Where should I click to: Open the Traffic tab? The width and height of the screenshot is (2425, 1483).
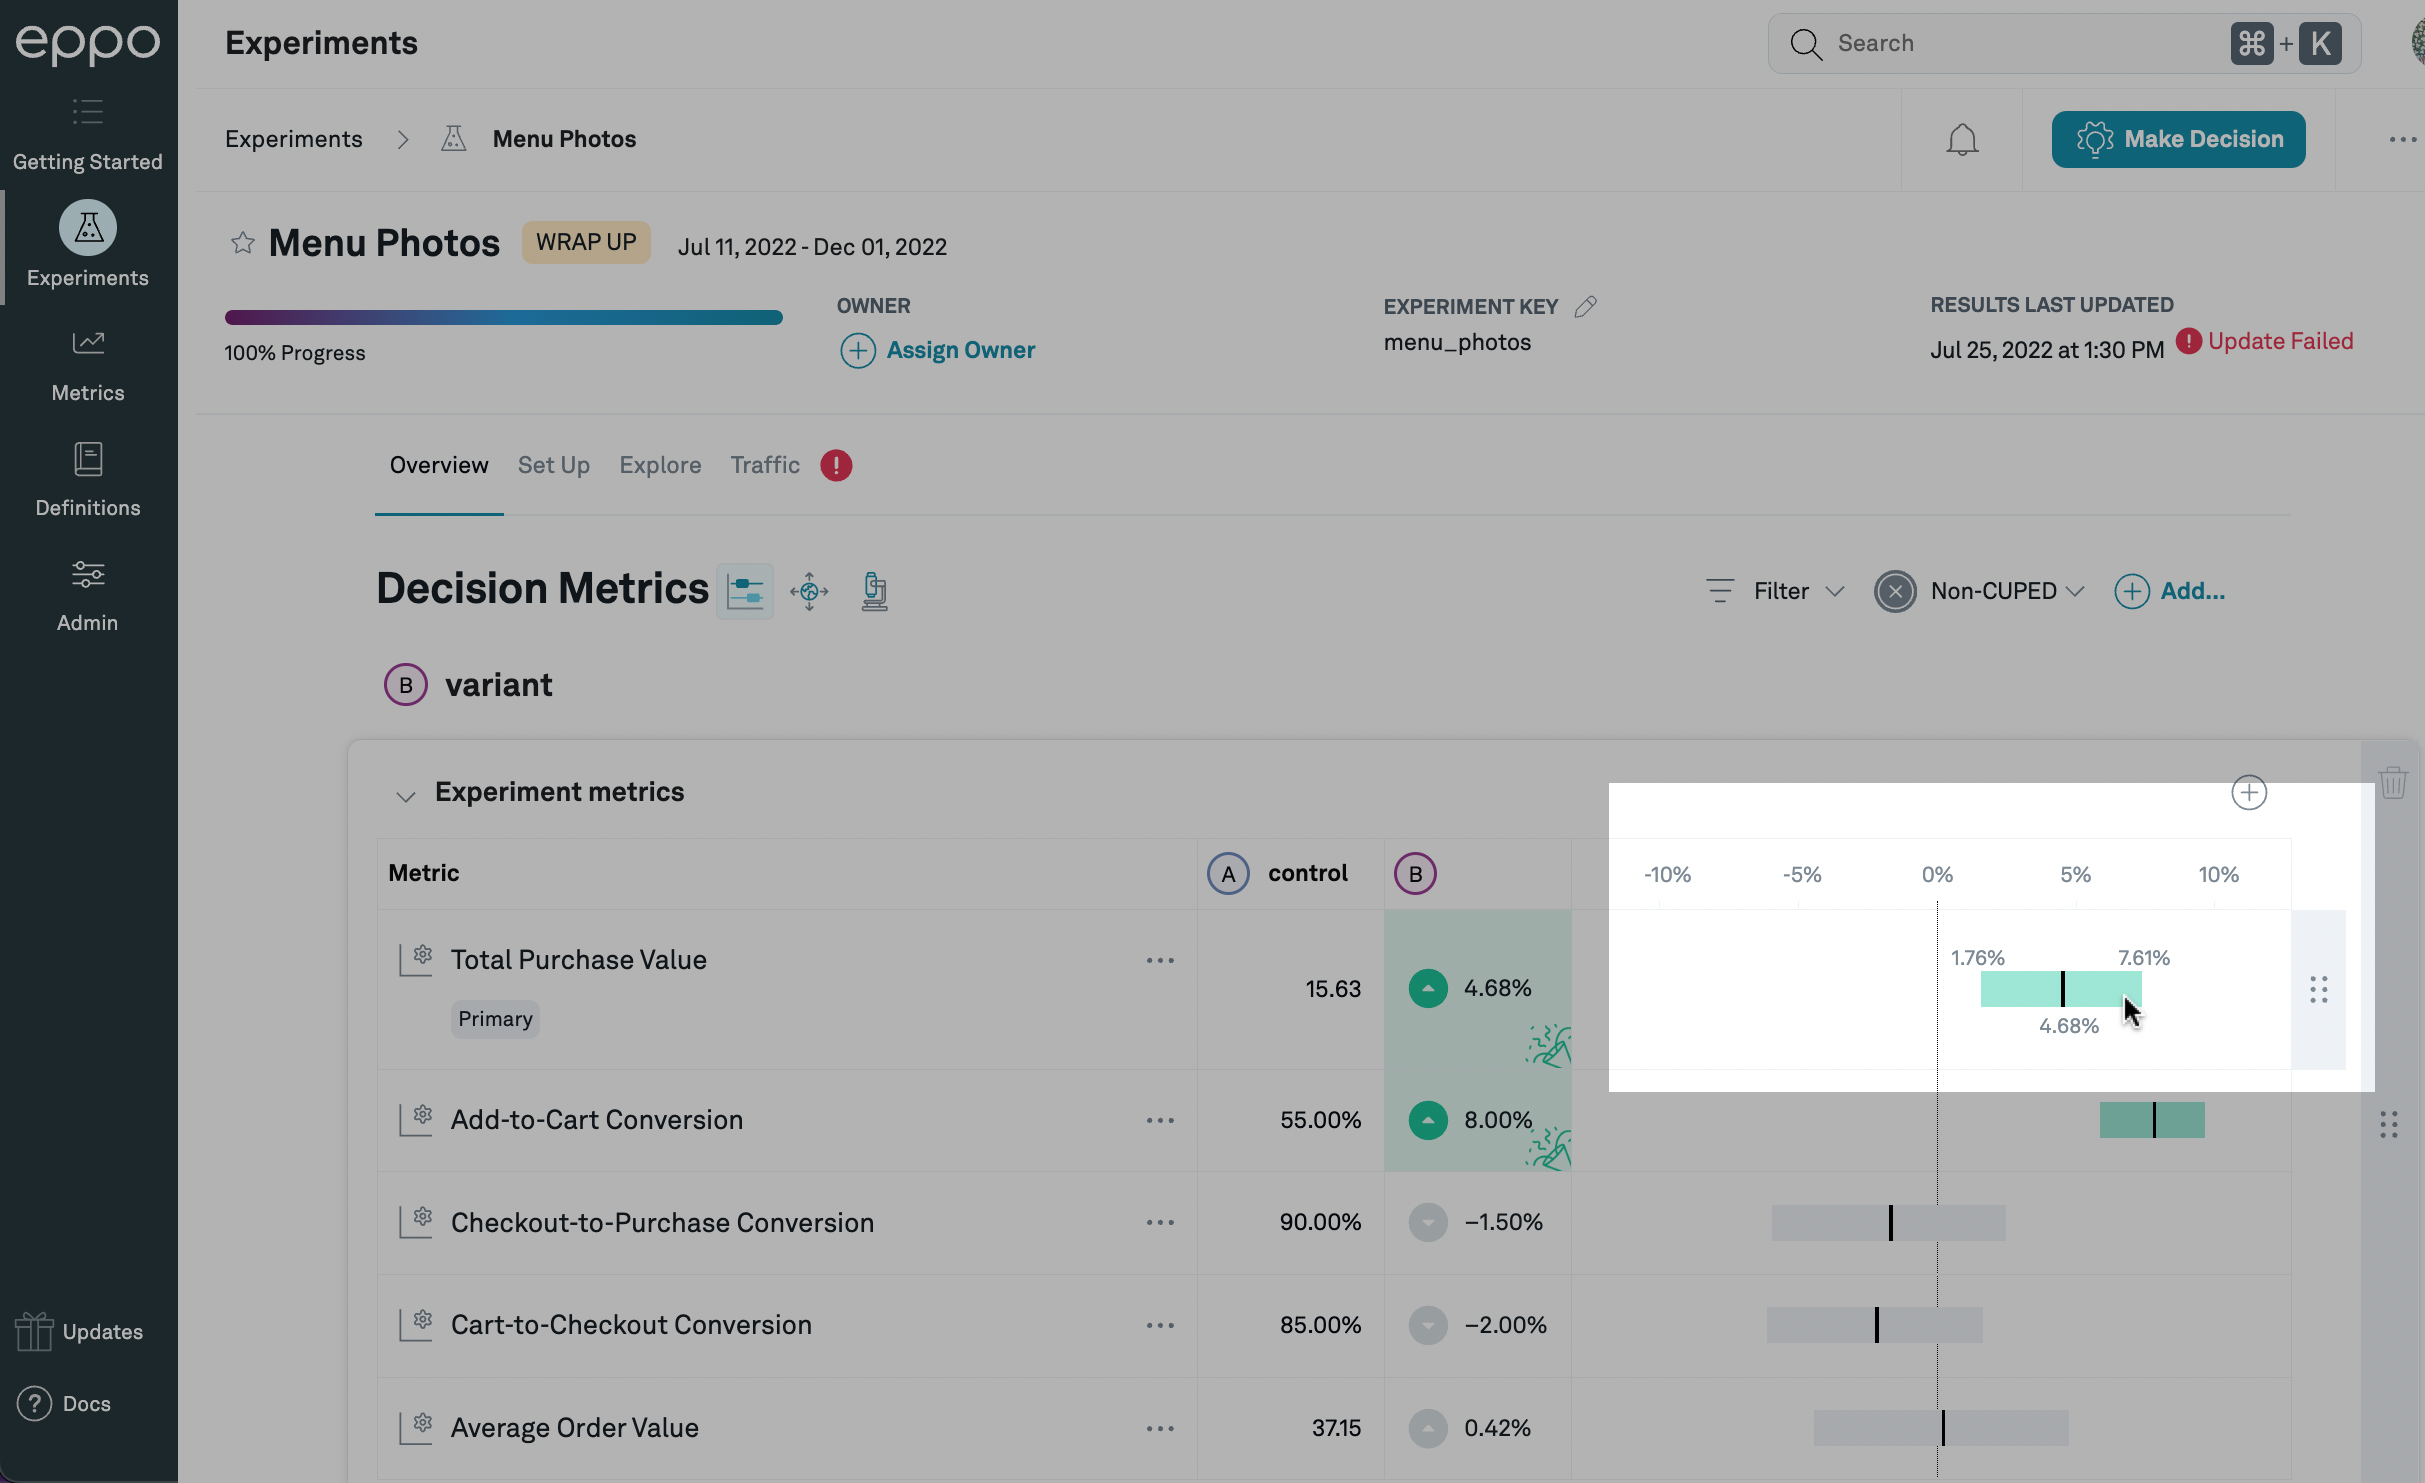pos(765,465)
